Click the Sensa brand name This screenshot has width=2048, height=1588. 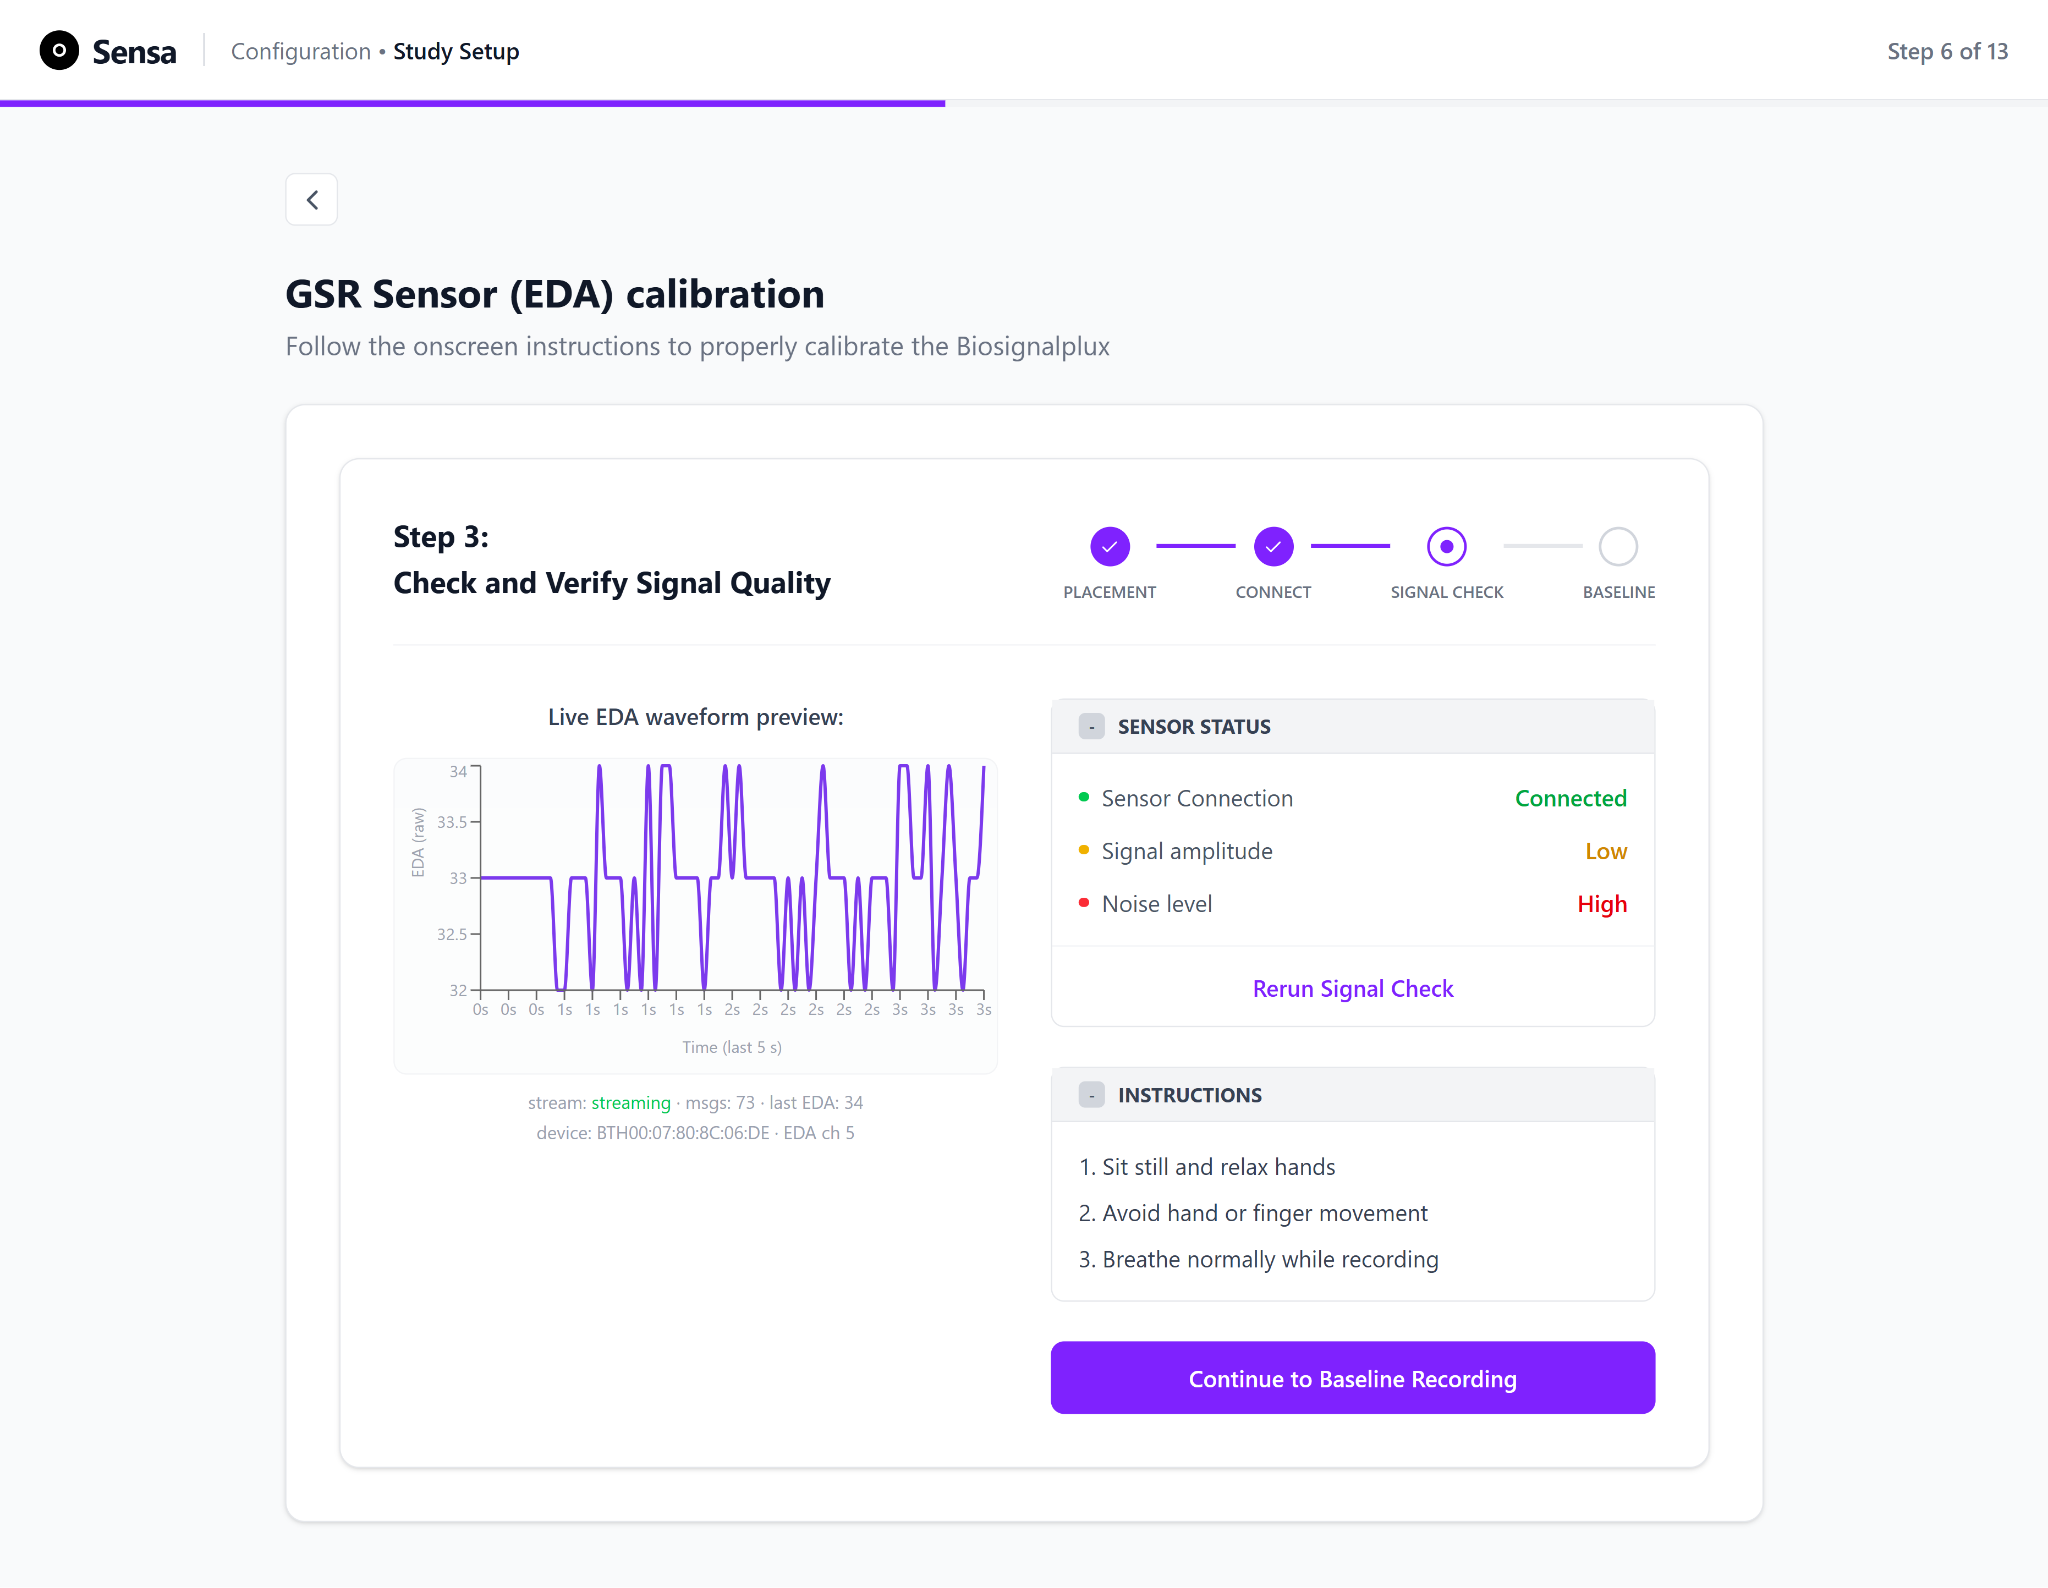[134, 52]
